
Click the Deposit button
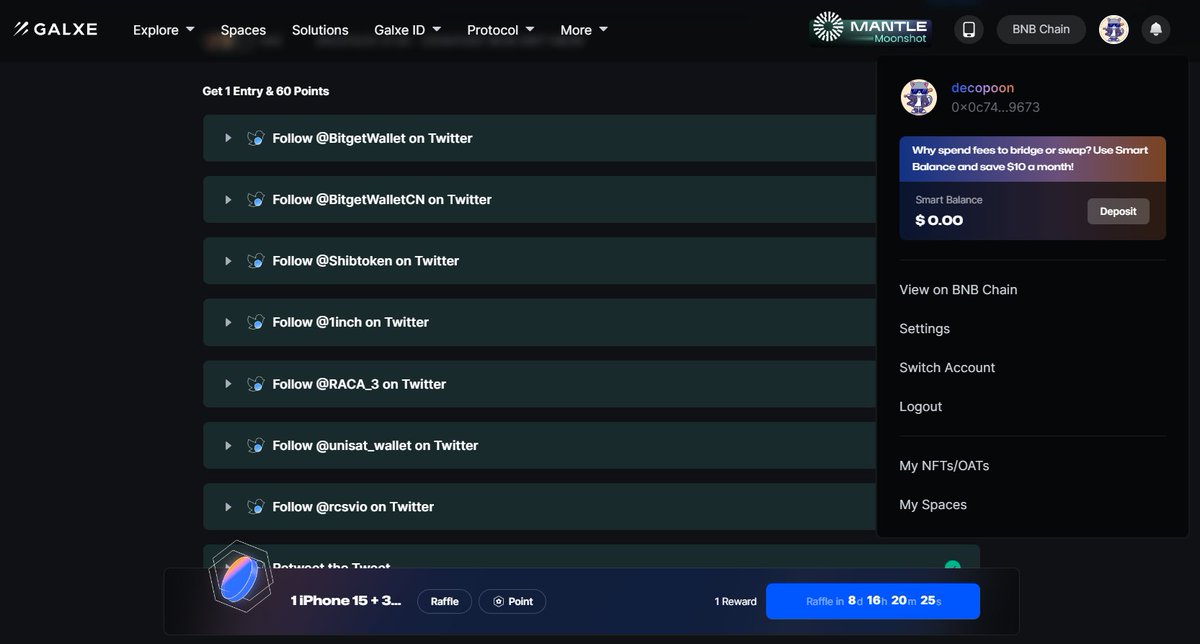[1118, 211]
